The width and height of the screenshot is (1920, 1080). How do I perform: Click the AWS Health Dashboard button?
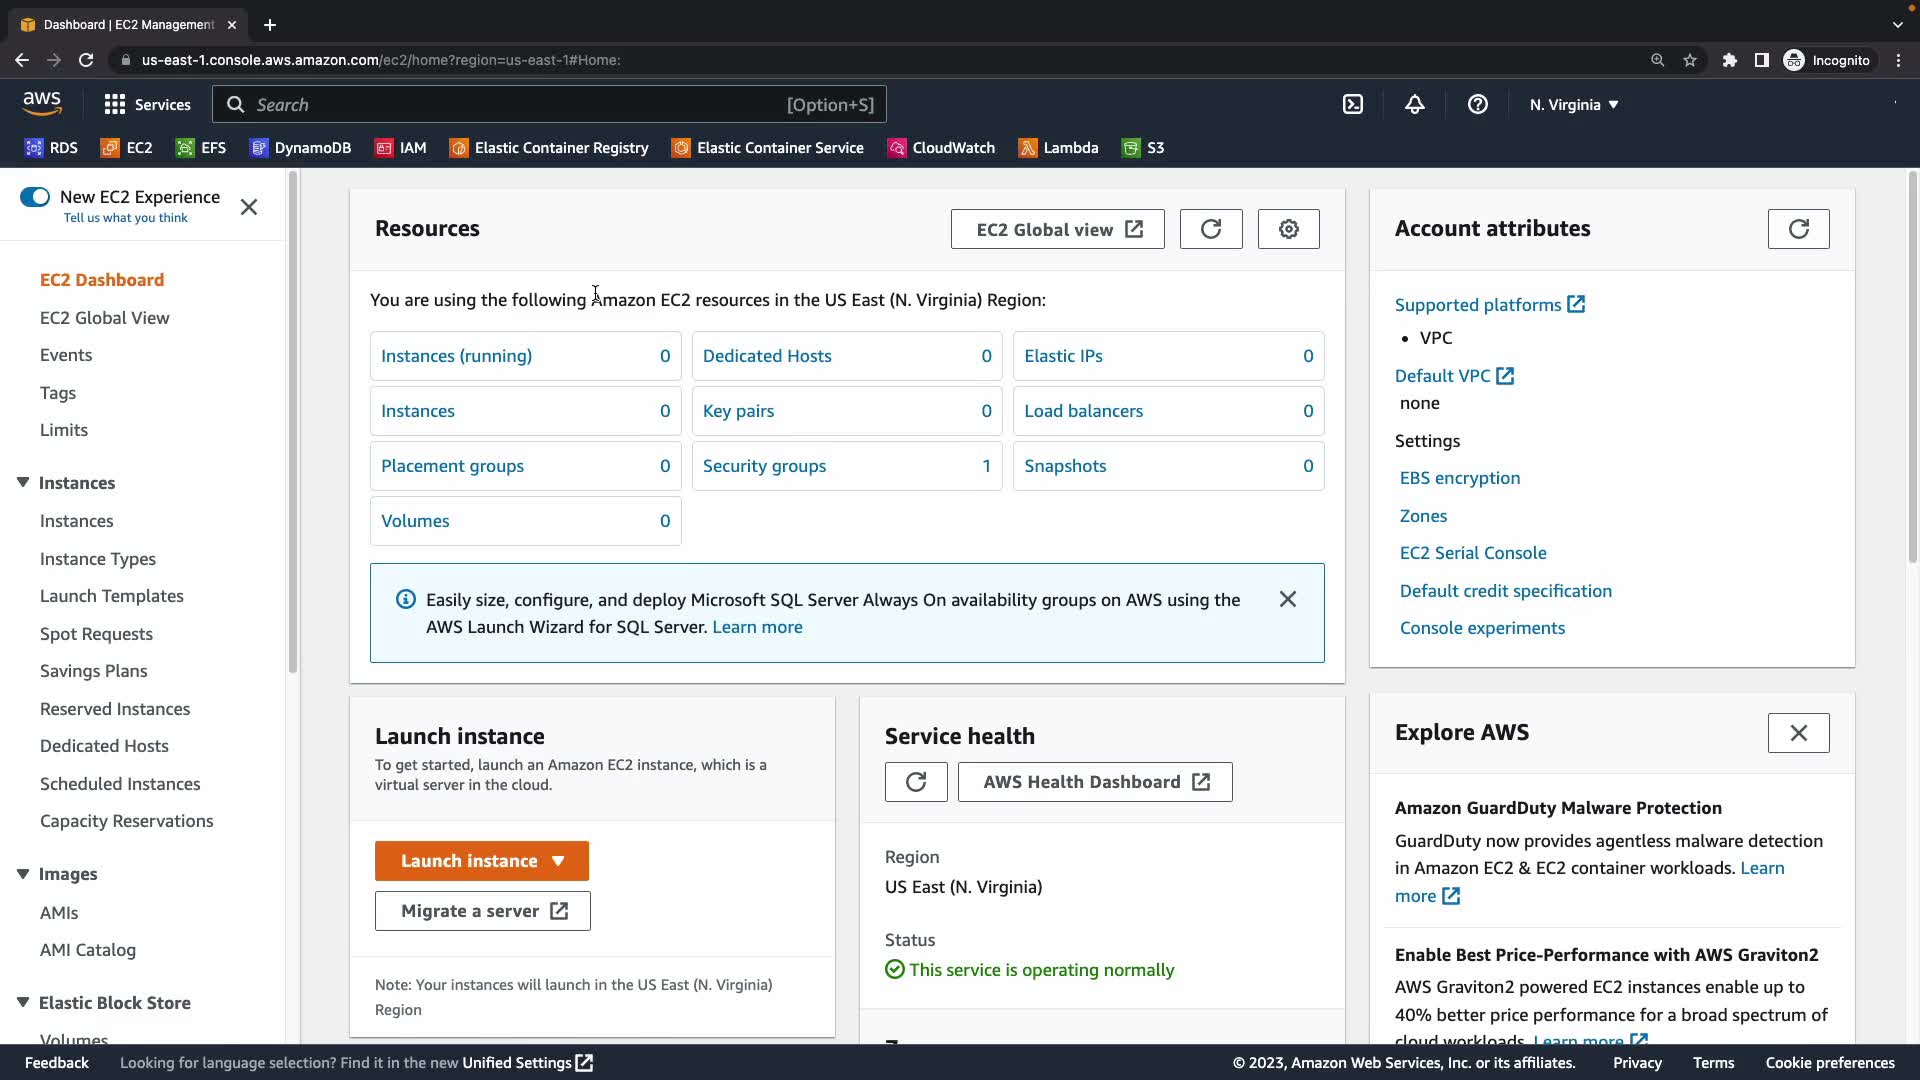(x=1094, y=782)
